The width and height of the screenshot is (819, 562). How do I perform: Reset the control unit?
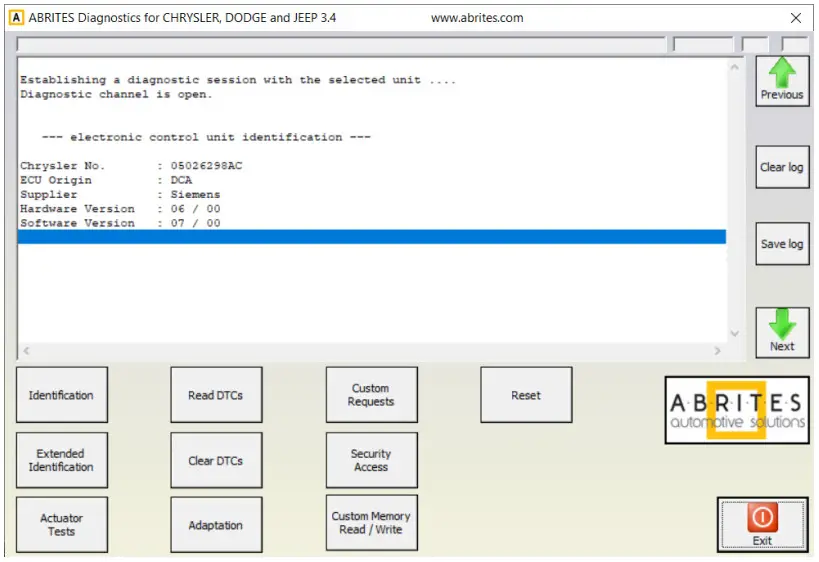tap(526, 395)
